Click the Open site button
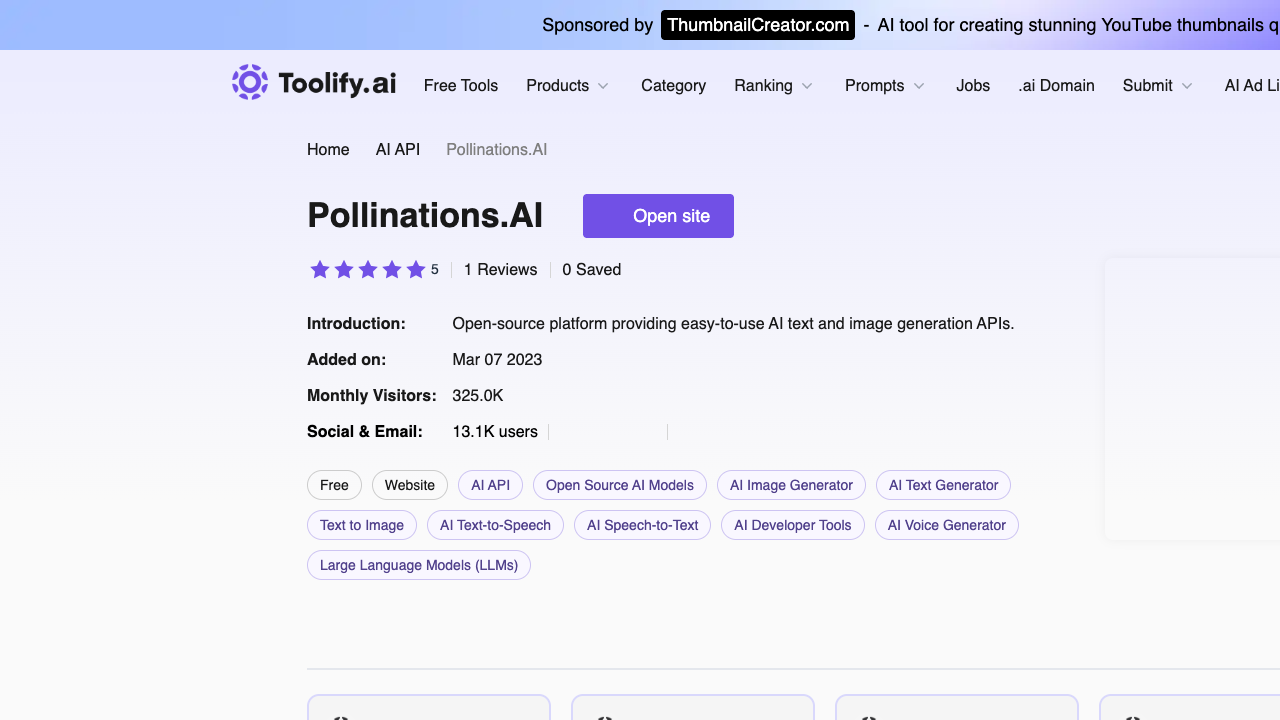The width and height of the screenshot is (1280, 720). [658, 216]
